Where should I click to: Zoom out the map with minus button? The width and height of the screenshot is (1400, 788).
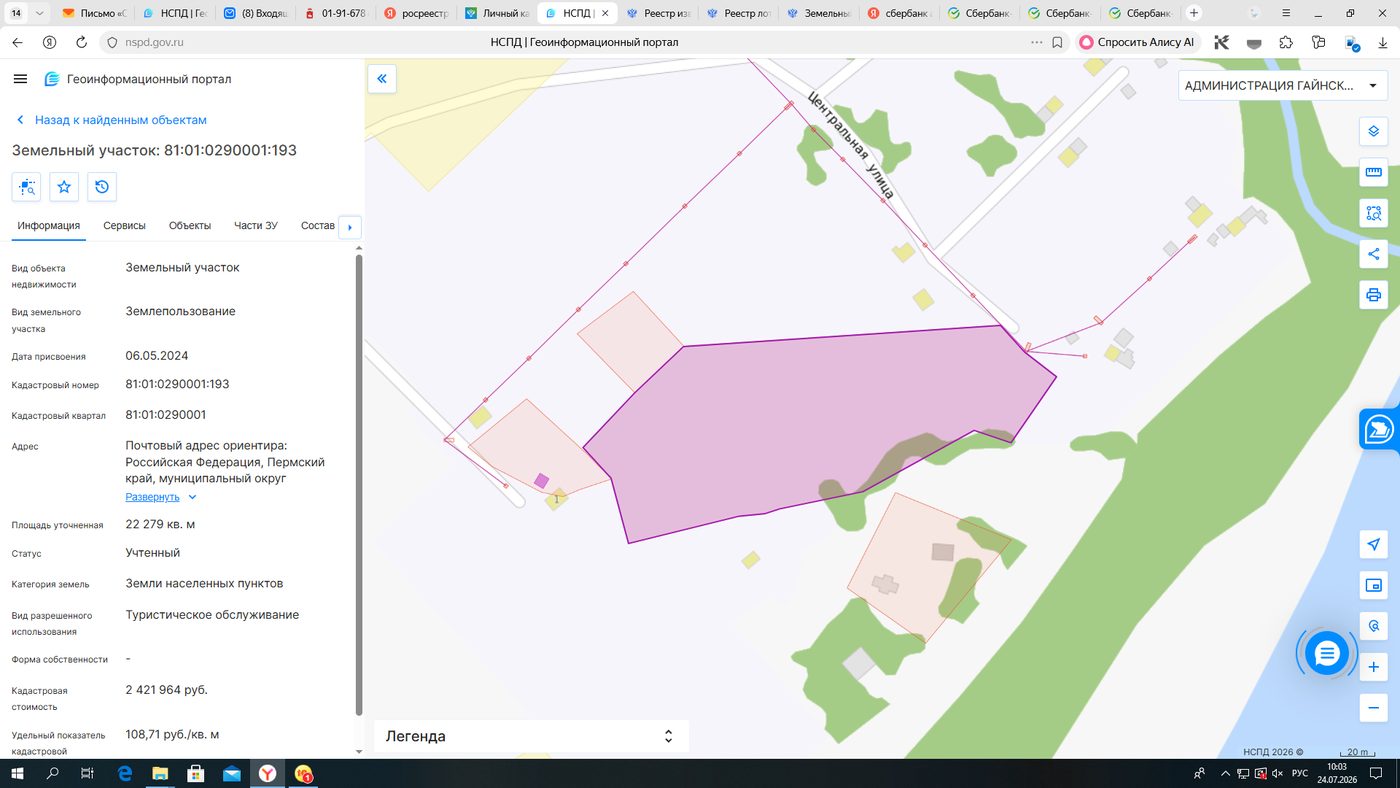(x=1374, y=708)
